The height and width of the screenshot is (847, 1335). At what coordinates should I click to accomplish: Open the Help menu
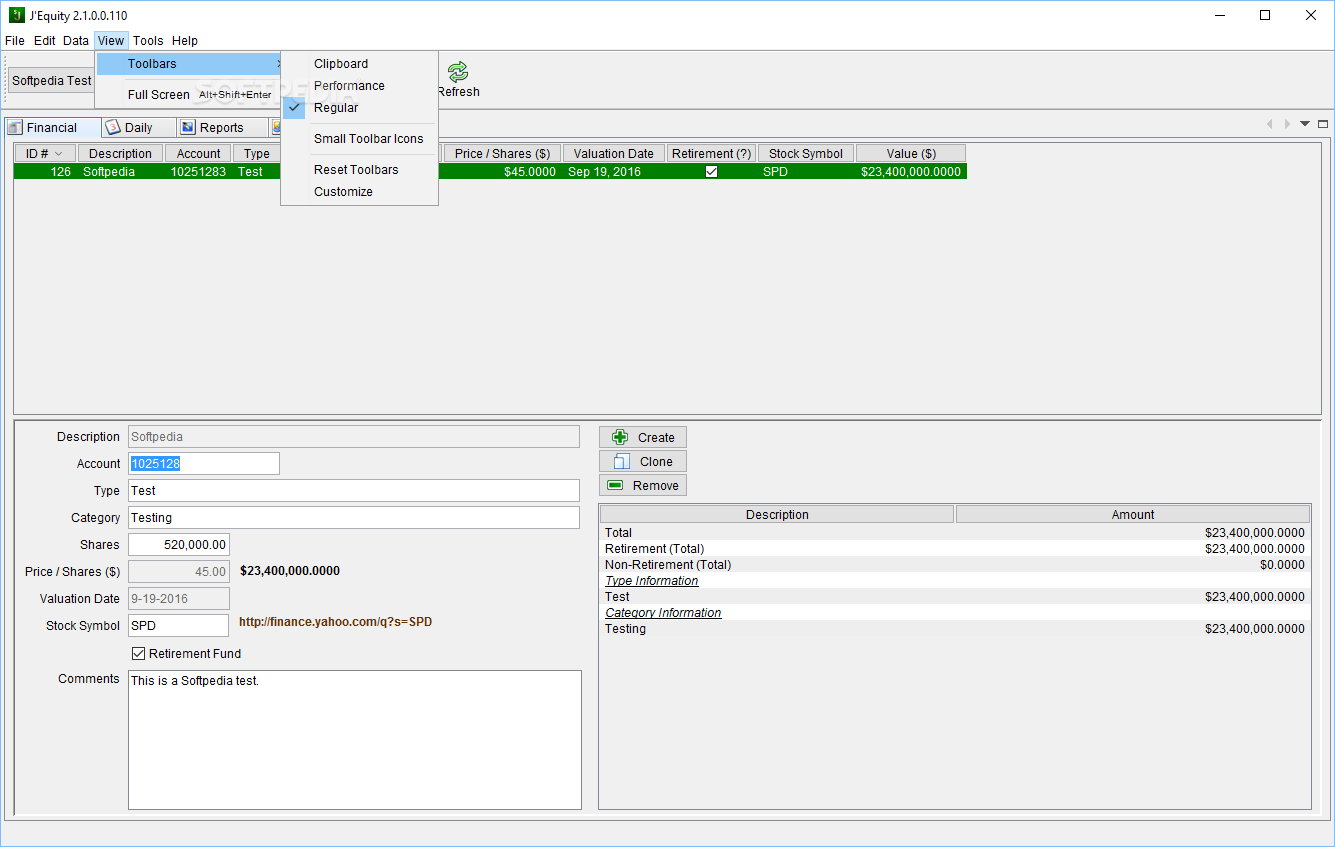185,40
